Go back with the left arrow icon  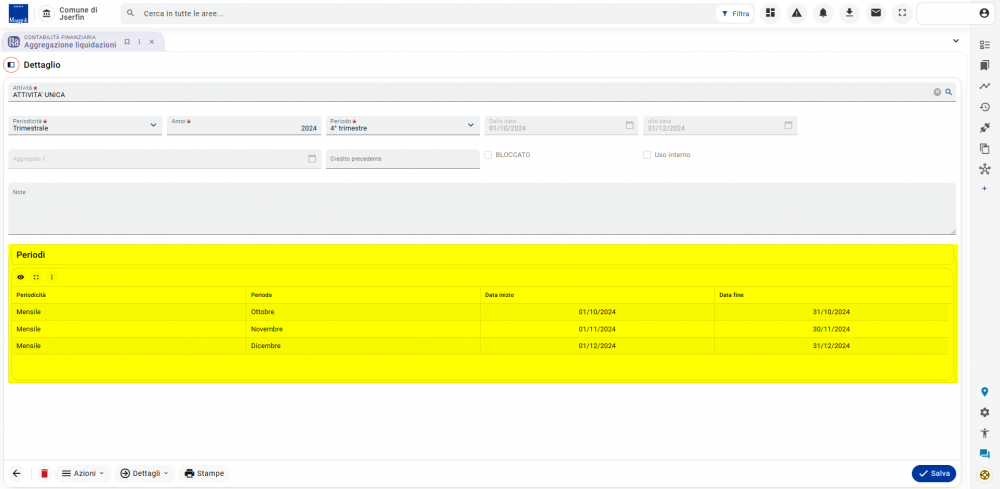(x=17, y=473)
